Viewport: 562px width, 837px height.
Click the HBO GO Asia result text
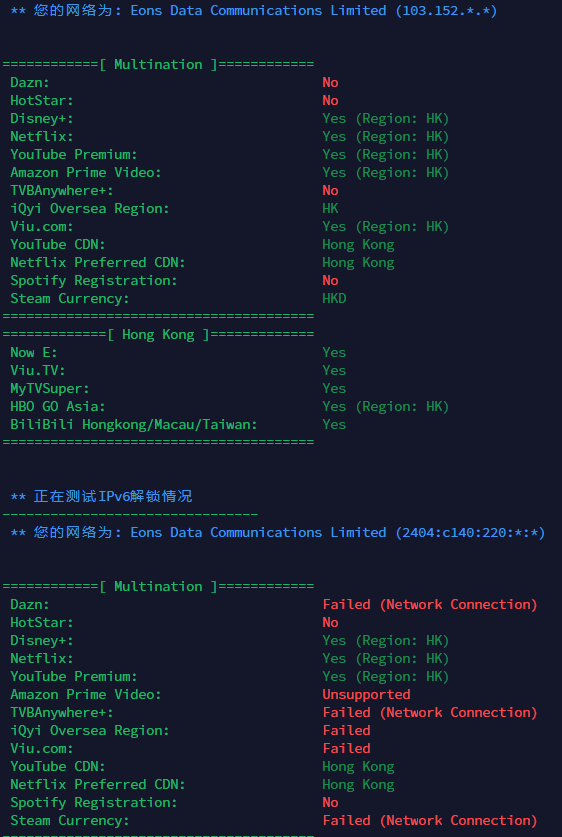[x=386, y=407]
